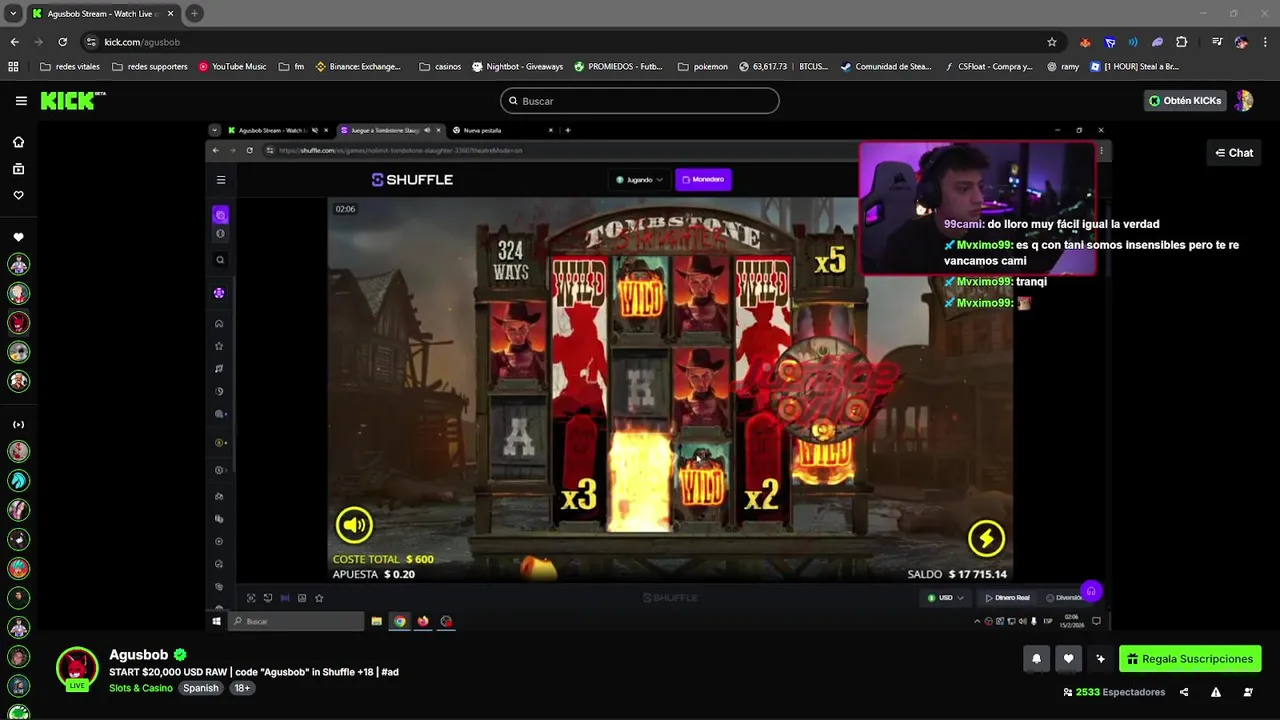The height and width of the screenshot is (720, 1280).
Task: Click the live stream video player
Action: click(x=658, y=375)
